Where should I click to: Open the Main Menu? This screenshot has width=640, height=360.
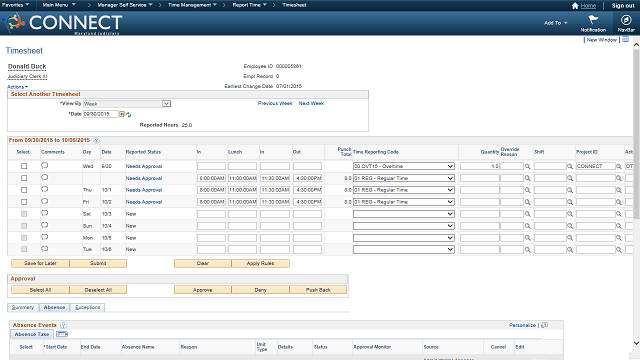59,5
